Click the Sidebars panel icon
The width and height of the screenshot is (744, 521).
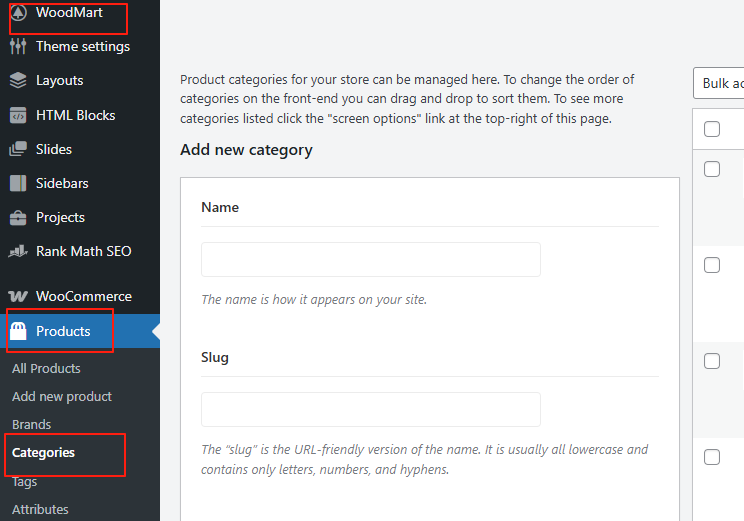click(x=18, y=183)
